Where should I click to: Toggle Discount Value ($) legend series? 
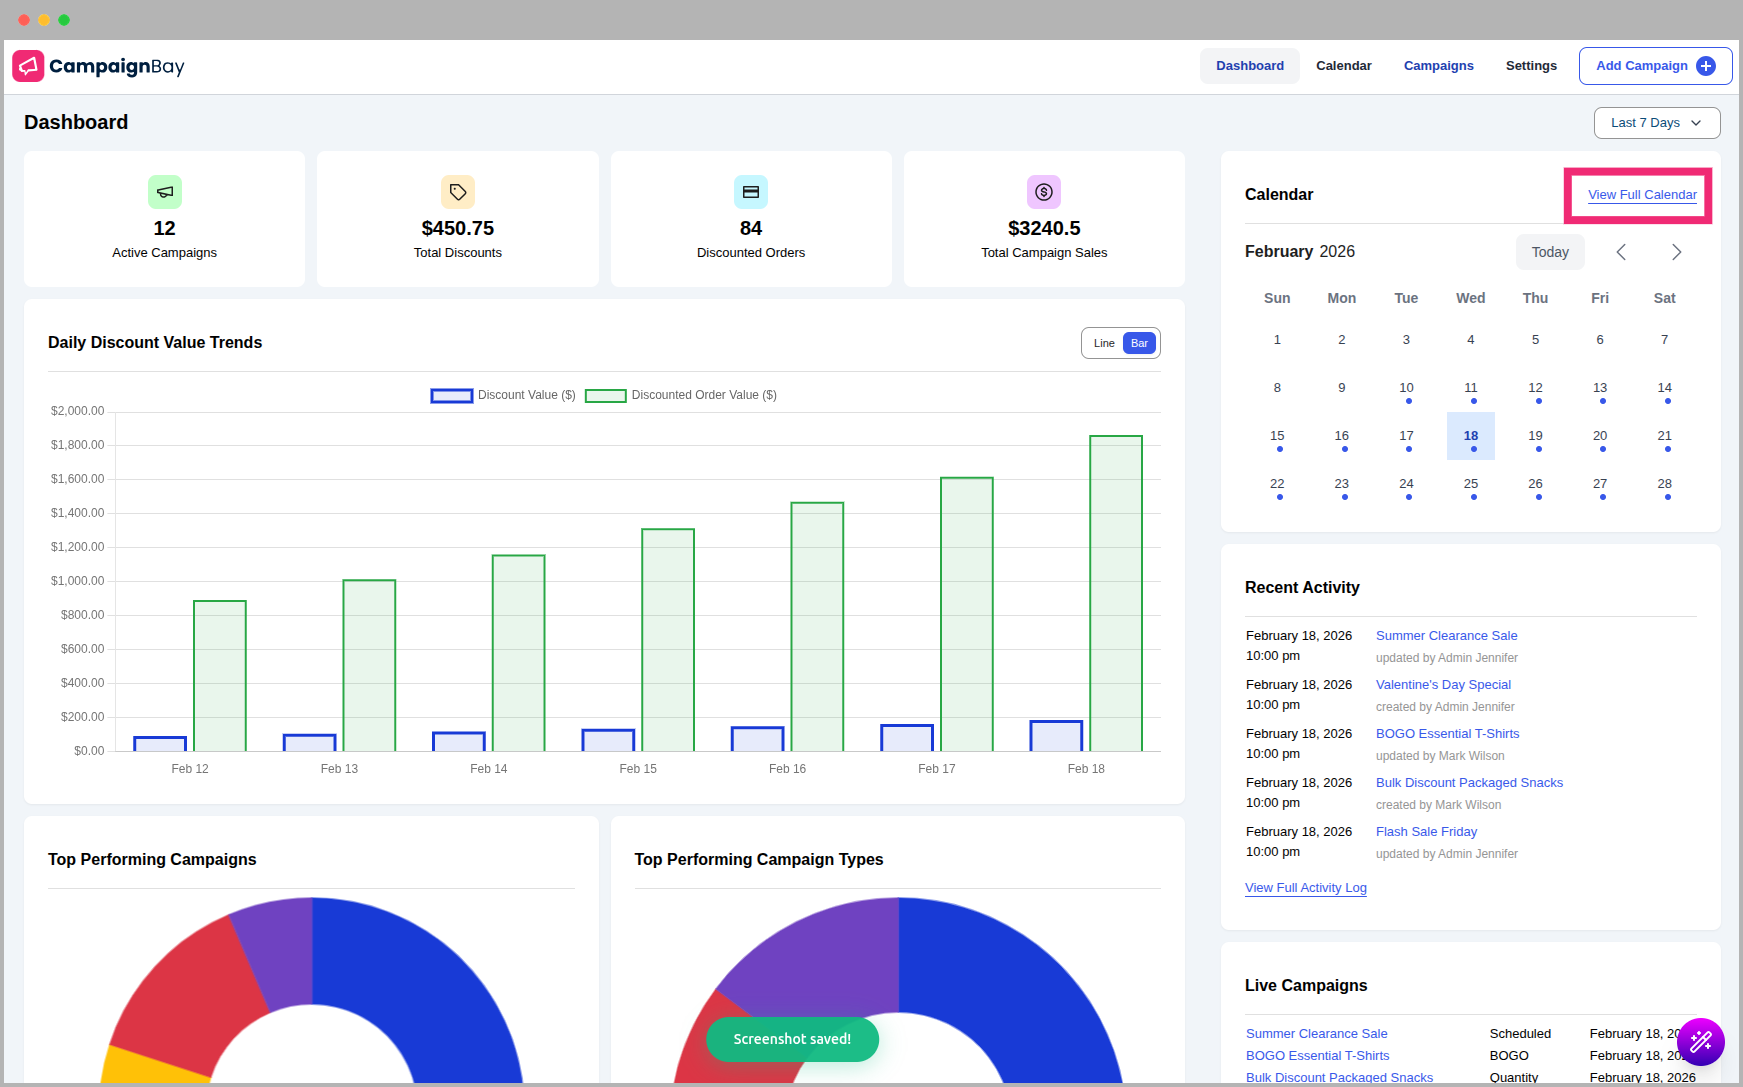pos(503,395)
